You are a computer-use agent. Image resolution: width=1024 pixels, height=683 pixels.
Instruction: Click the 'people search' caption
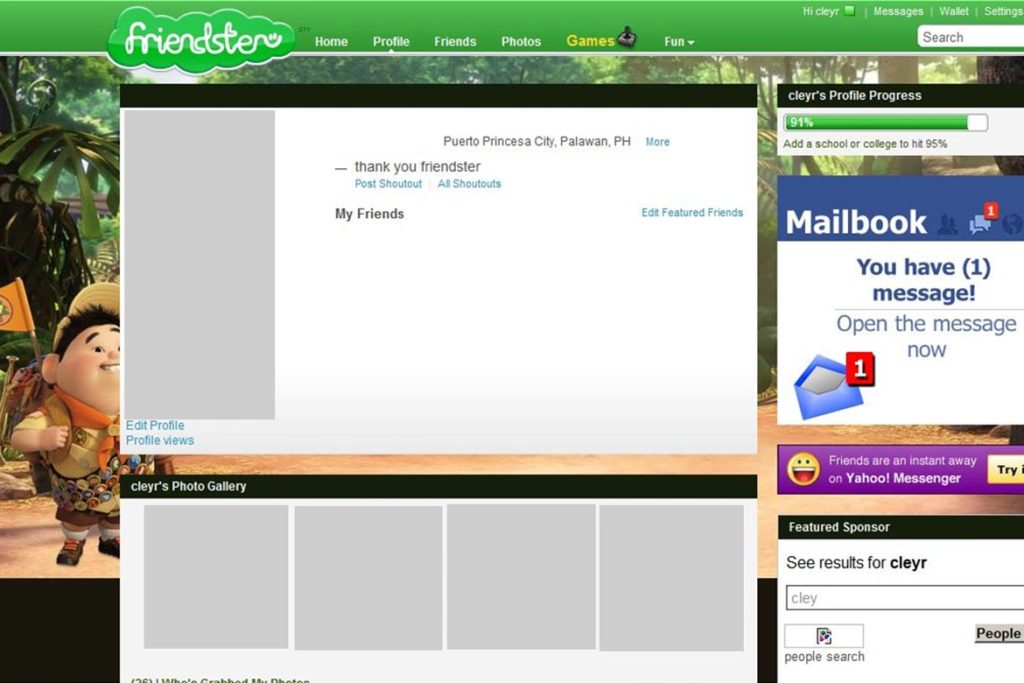tap(824, 657)
